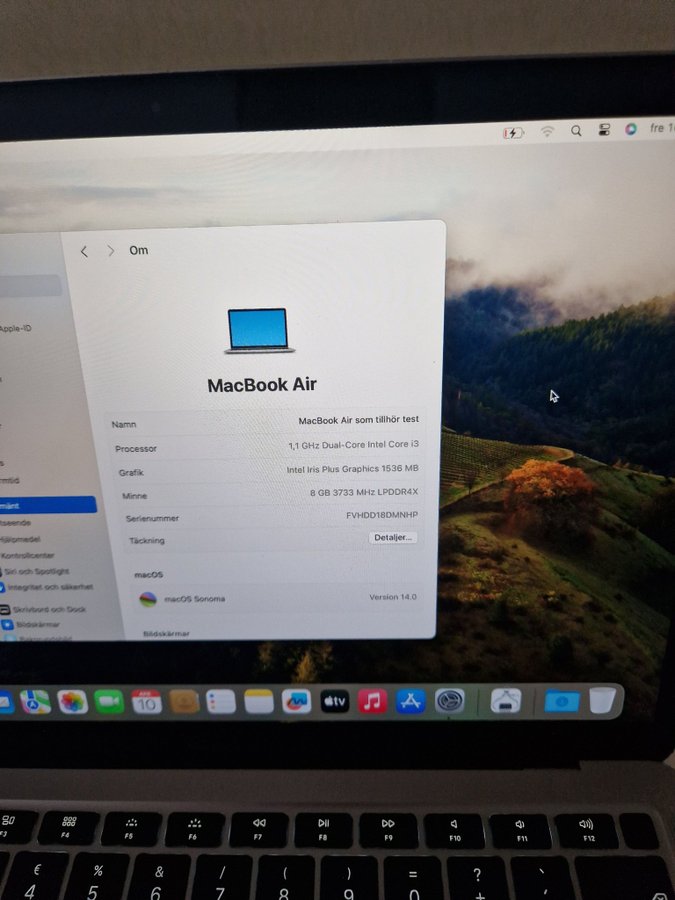675x900 pixels.
Task: Launch Apple TV from the Dock
Action: point(334,702)
